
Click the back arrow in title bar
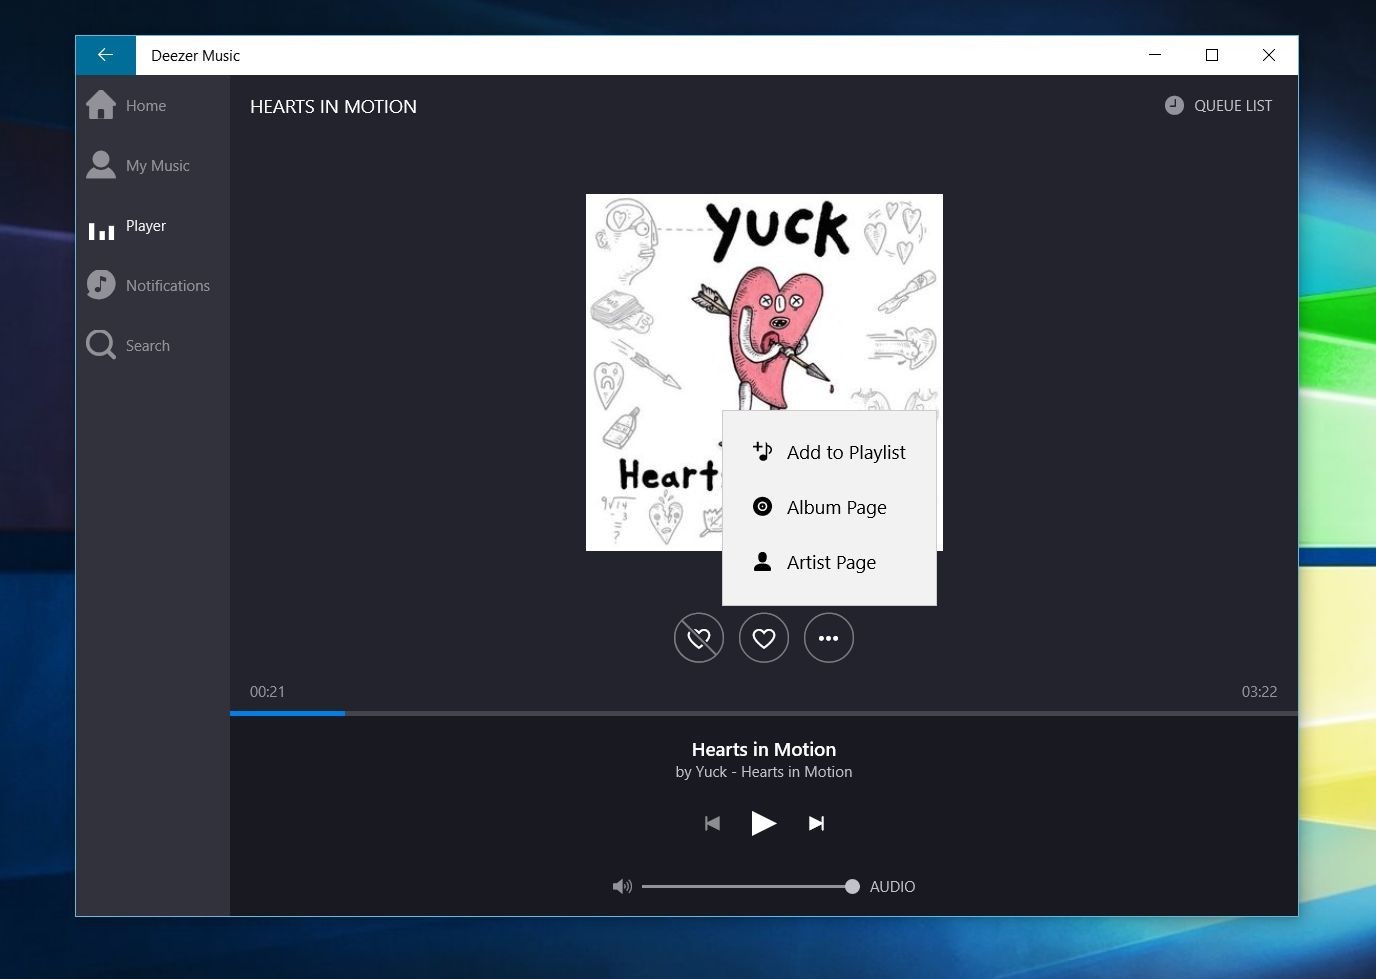[105, 55]
